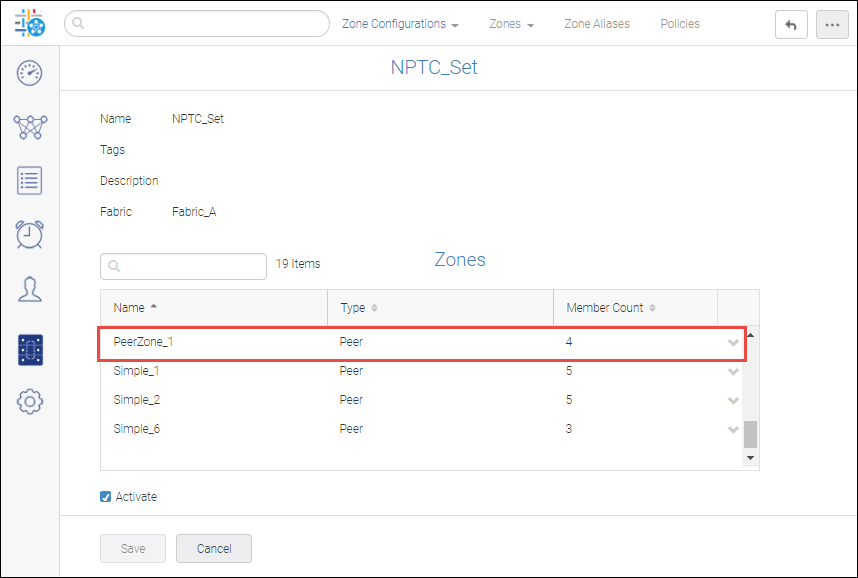The width and height of the screenshot is (858, 578).
Task: Open the inventory list icon in sidebar
Action: [x=30, y=181]
